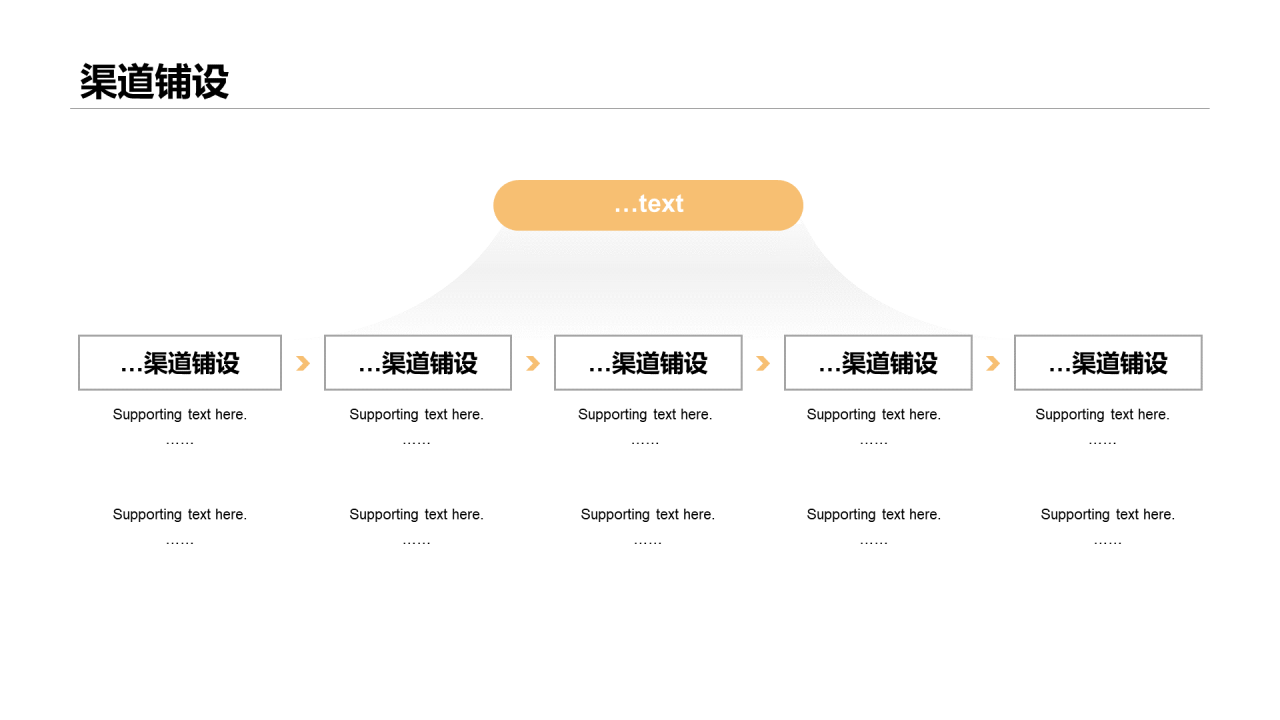
Task: Select the fifth '...渠道铺设' outlined box
Action: (x=1108, y=362)
